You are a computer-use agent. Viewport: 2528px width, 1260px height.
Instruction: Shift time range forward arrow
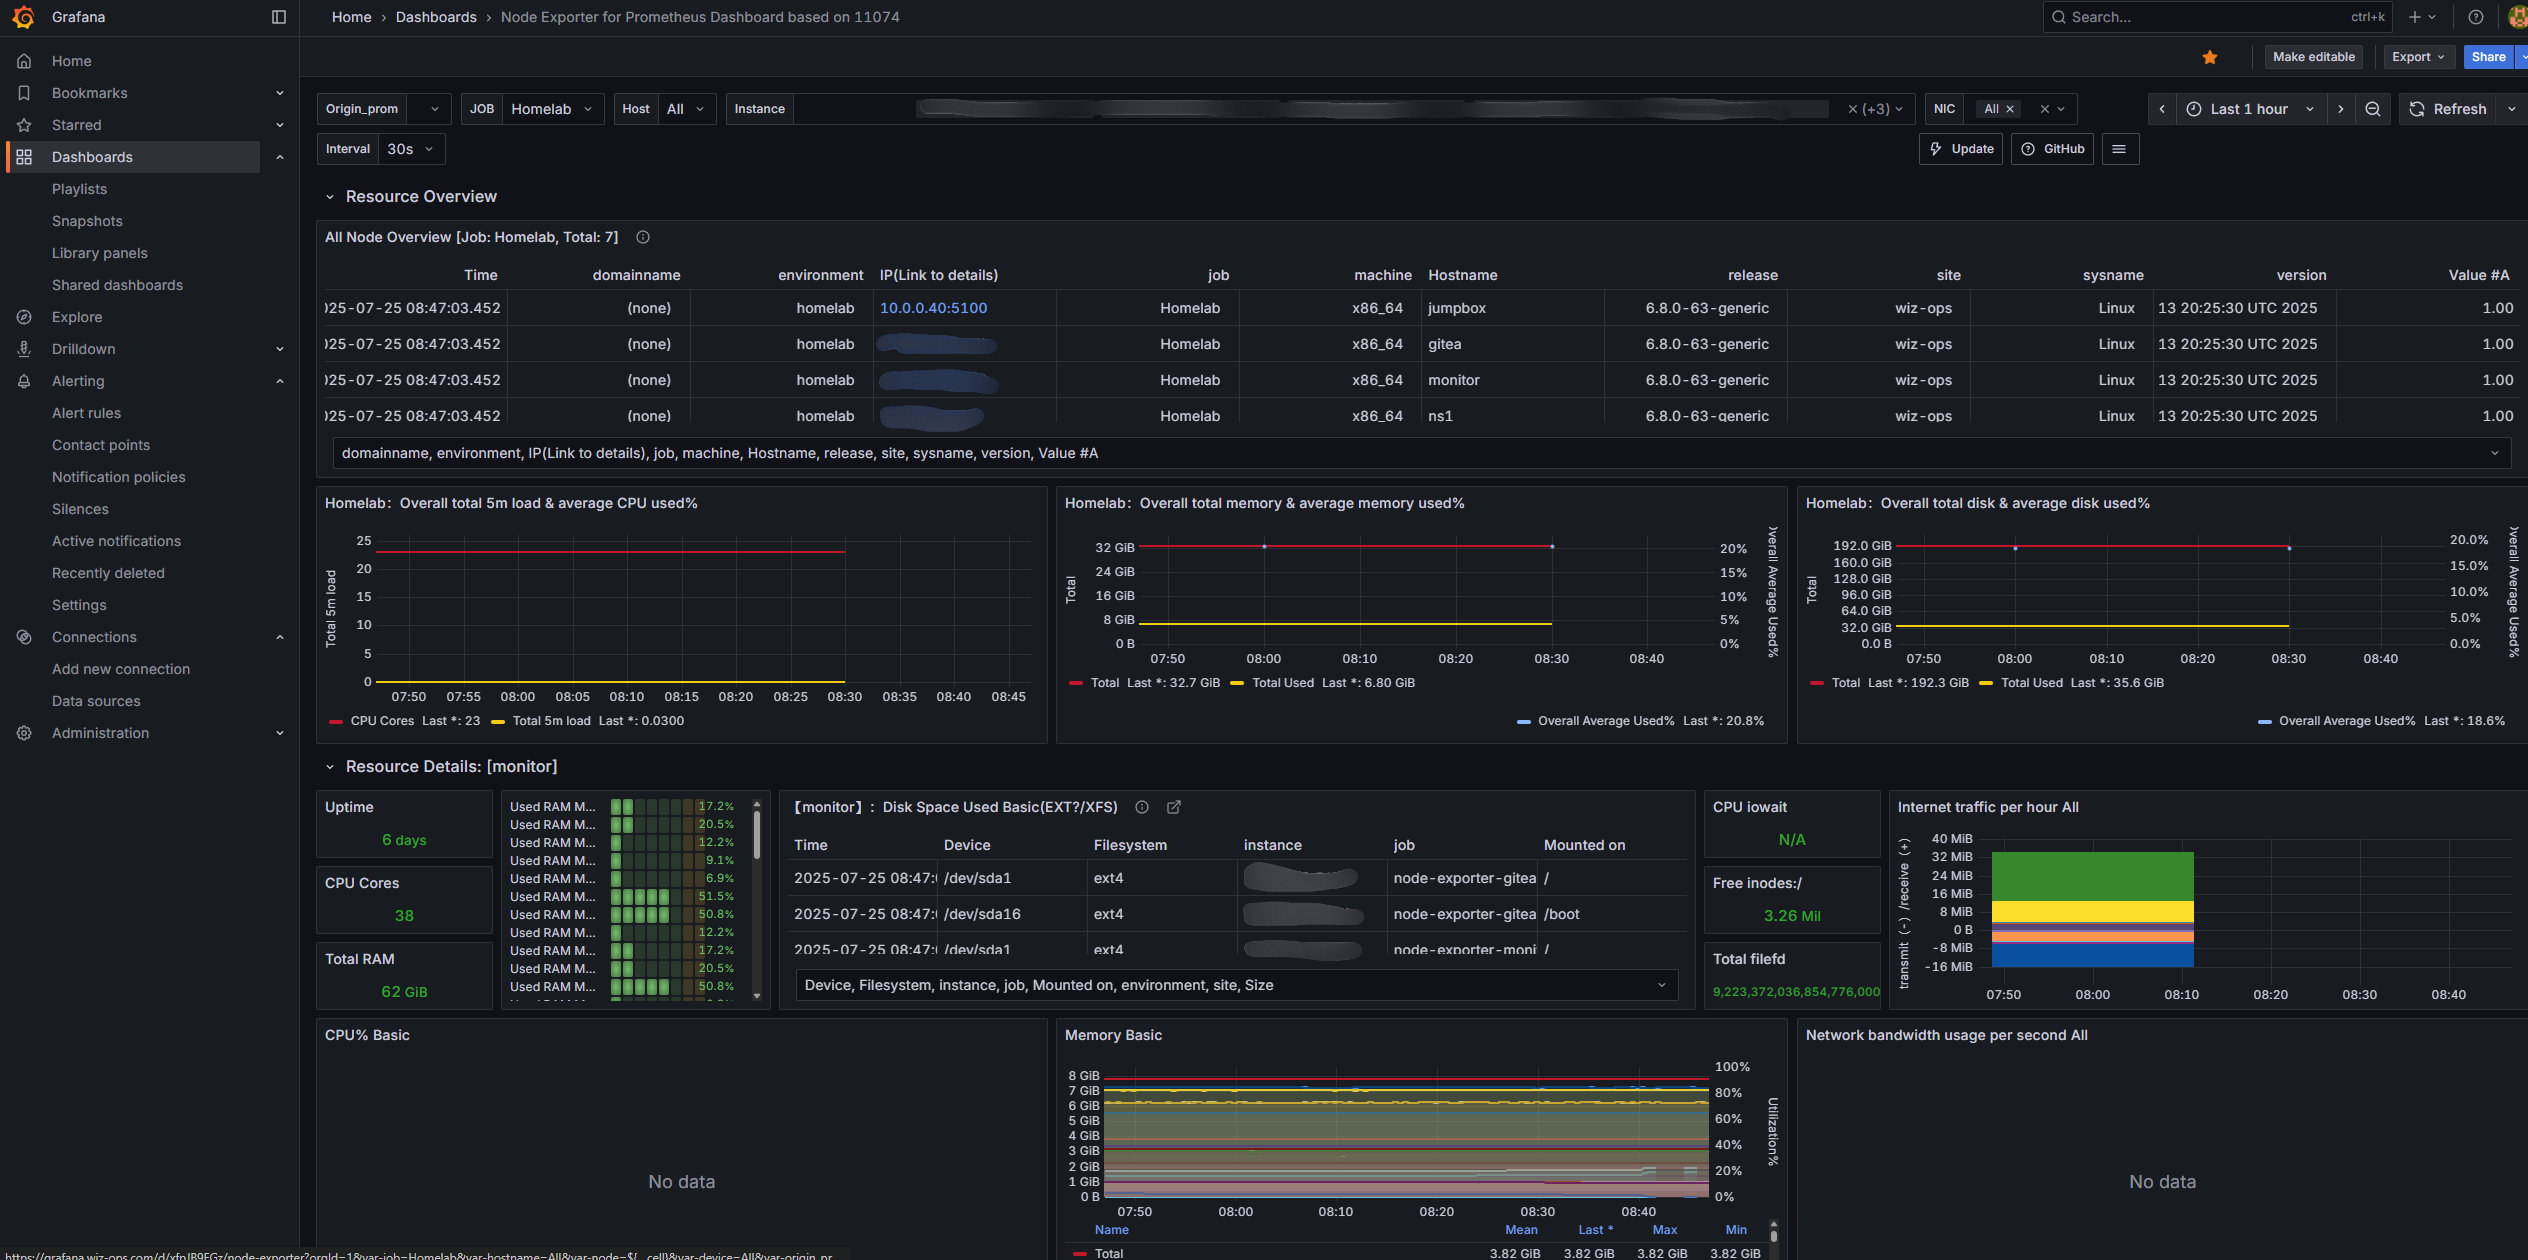2341,109
